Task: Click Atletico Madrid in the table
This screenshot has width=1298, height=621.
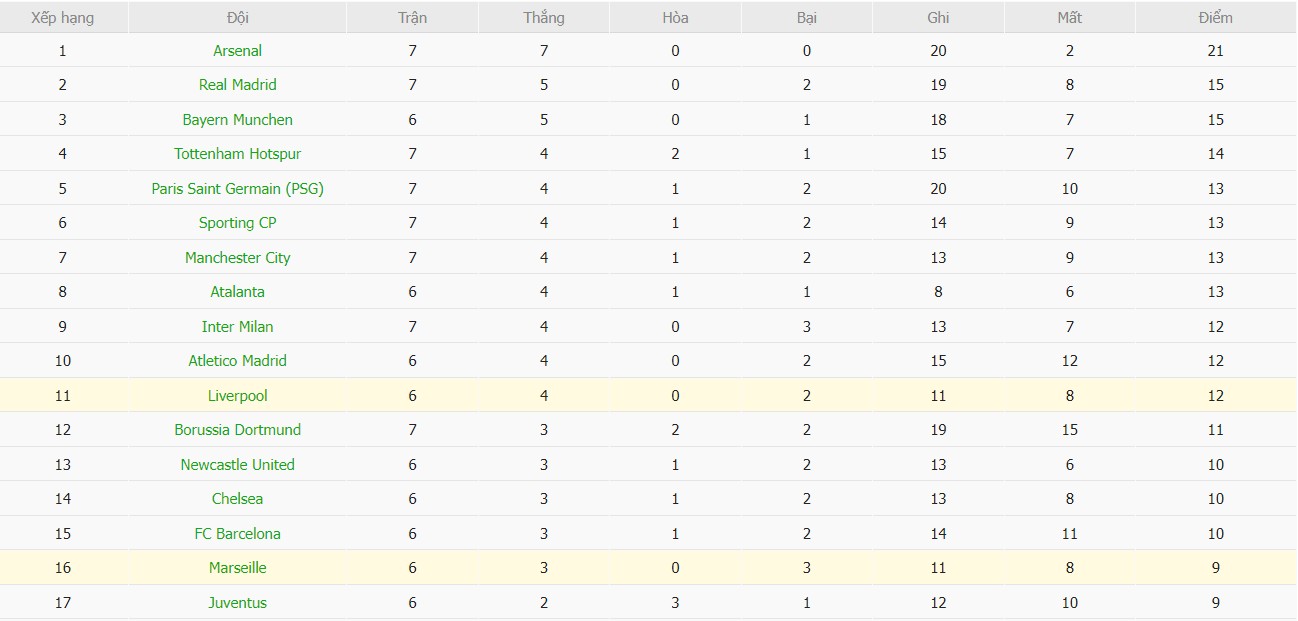Action: 238,361
